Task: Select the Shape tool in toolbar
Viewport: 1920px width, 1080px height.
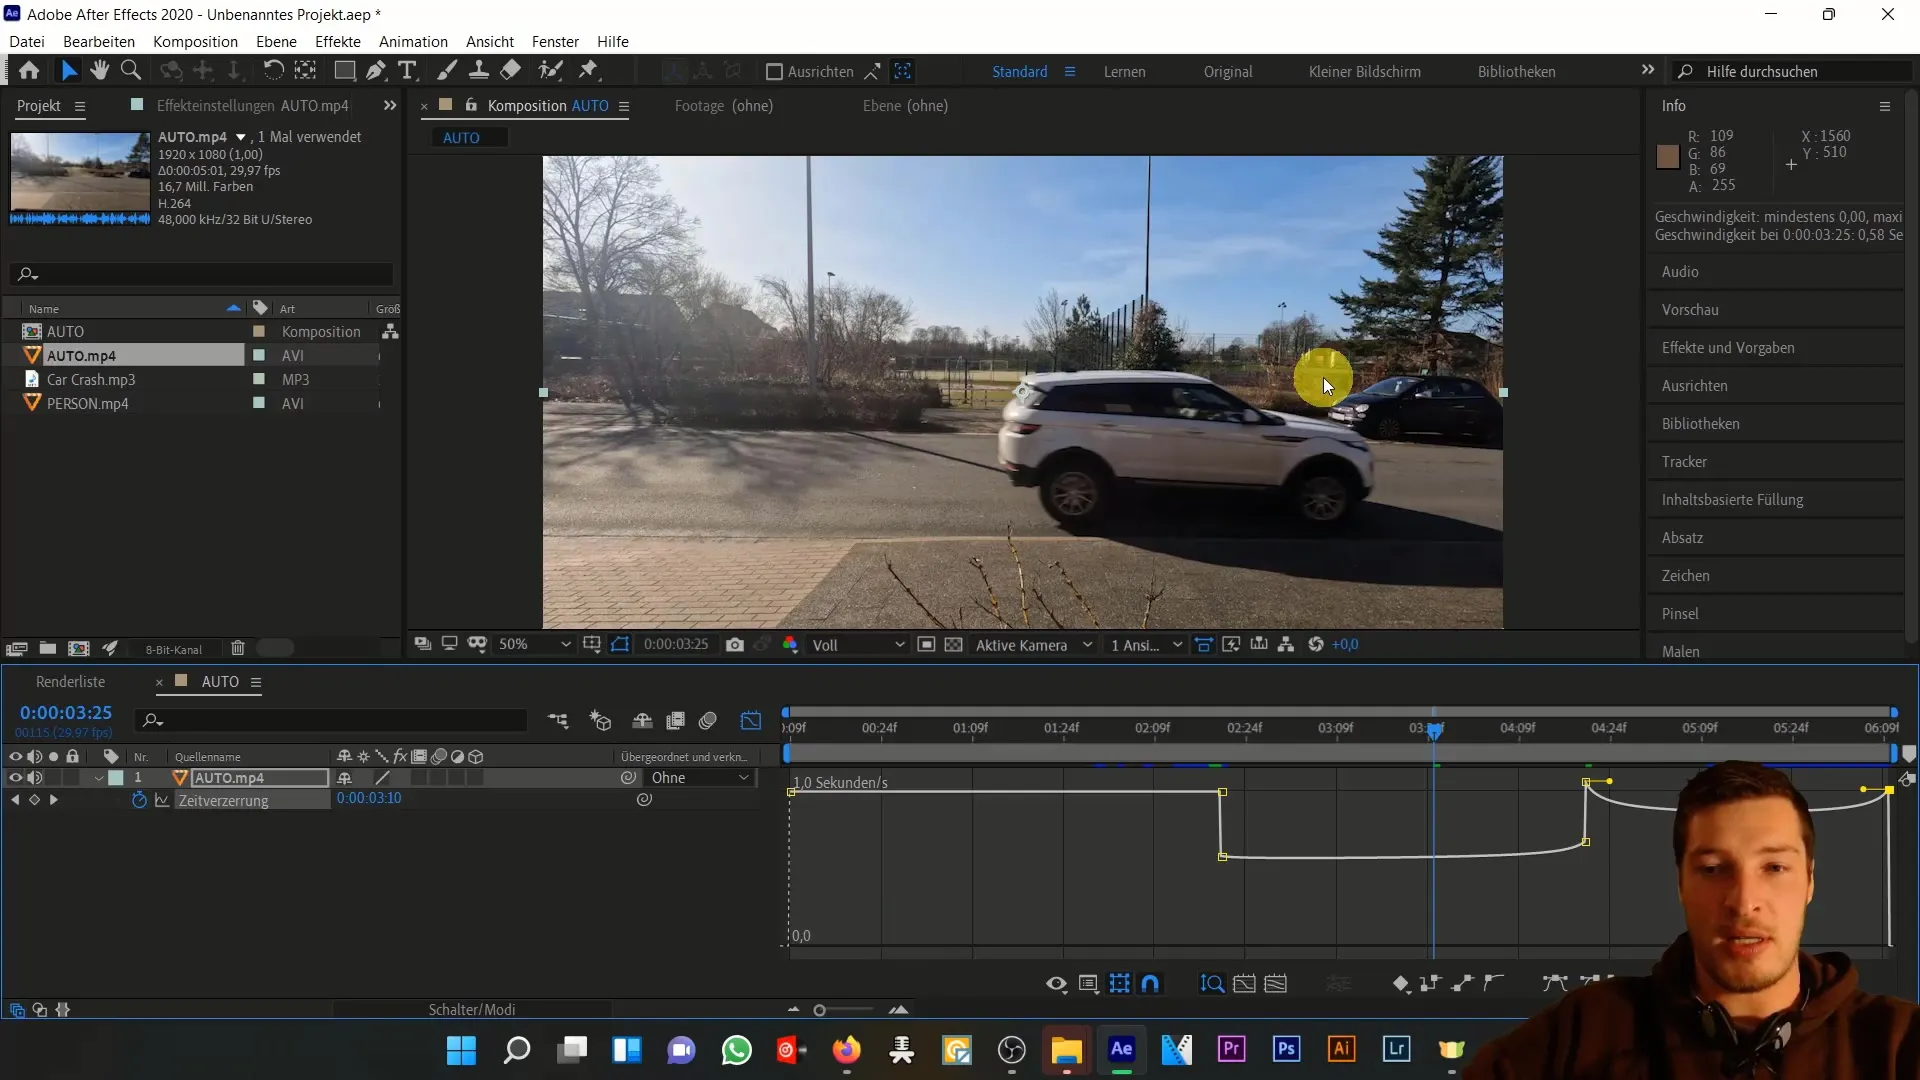Action: click(x=342, y=71)
